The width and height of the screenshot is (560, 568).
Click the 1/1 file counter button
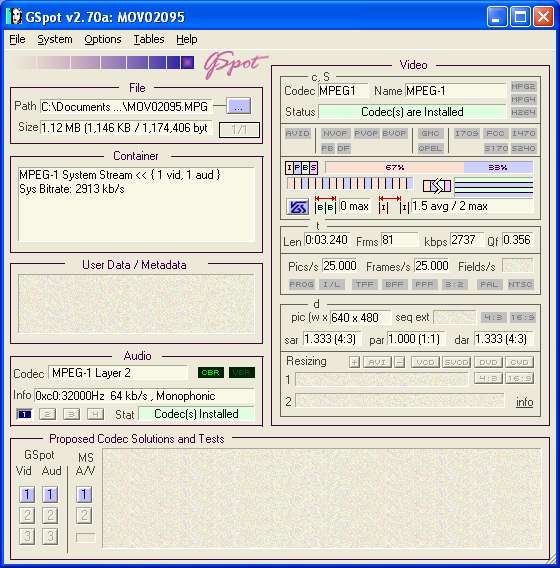(x=239, y=130)
